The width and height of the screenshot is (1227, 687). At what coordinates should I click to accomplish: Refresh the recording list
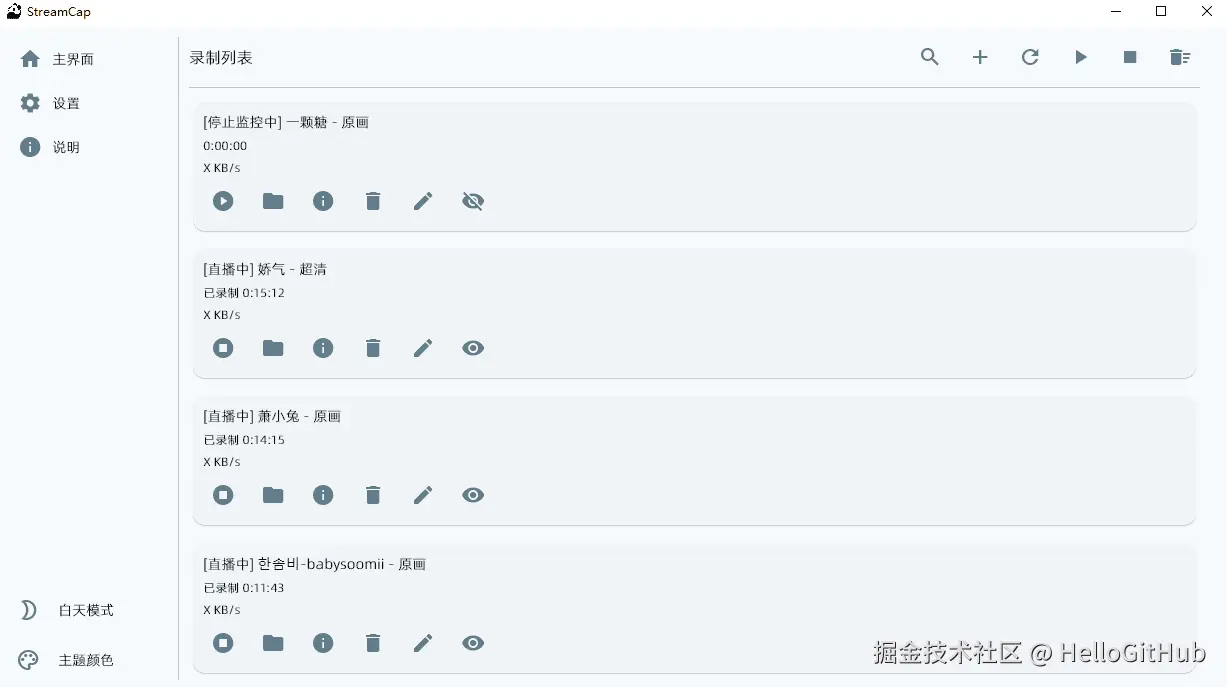(x=1030, y=57)
